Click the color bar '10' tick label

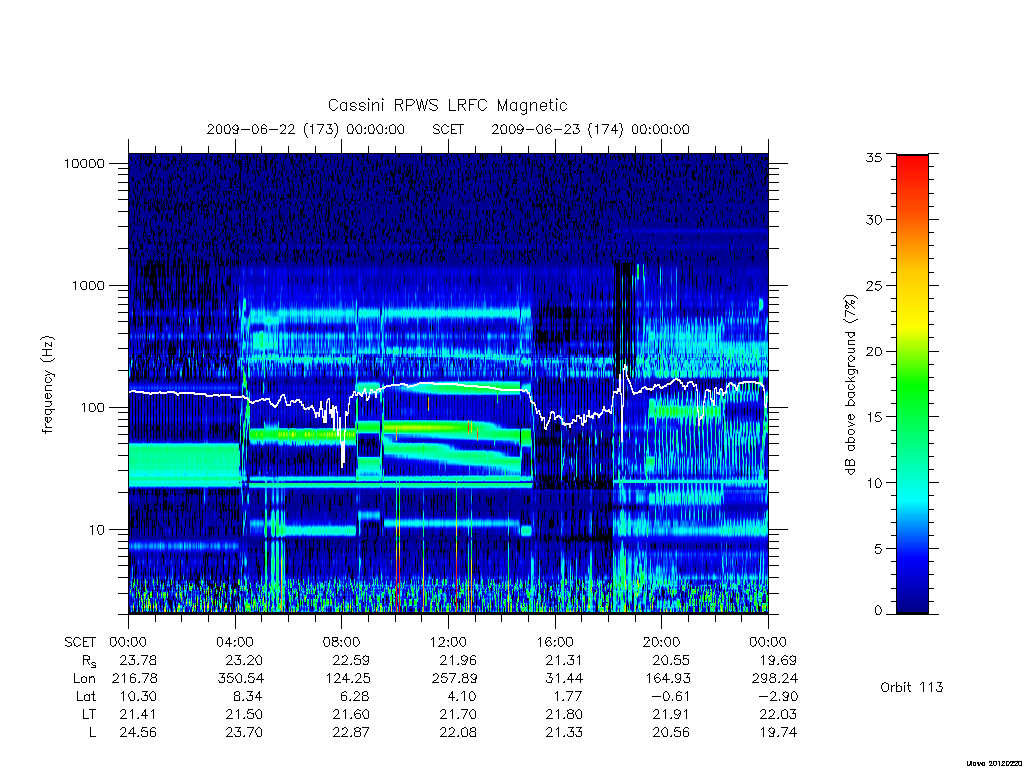874,483
